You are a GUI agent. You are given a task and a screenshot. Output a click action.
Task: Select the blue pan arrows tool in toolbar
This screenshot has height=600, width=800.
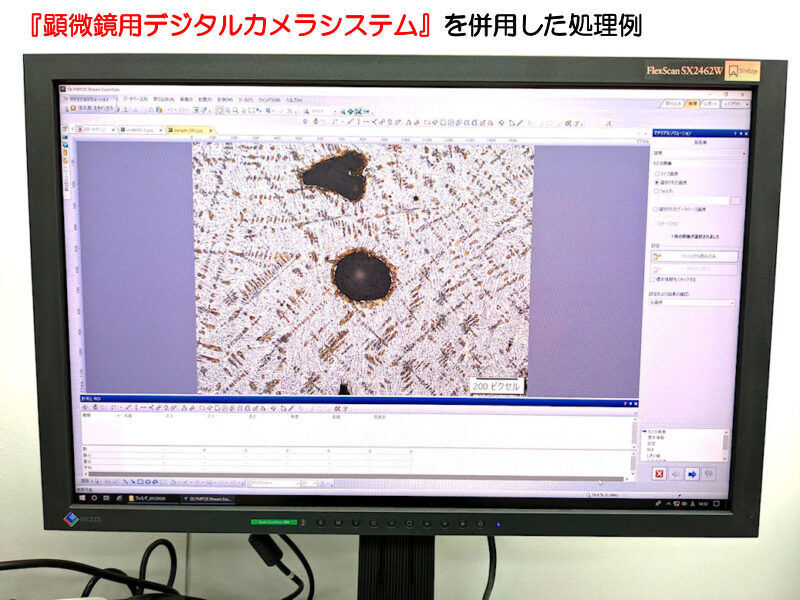pyautogui.click(x=351, y=111)
